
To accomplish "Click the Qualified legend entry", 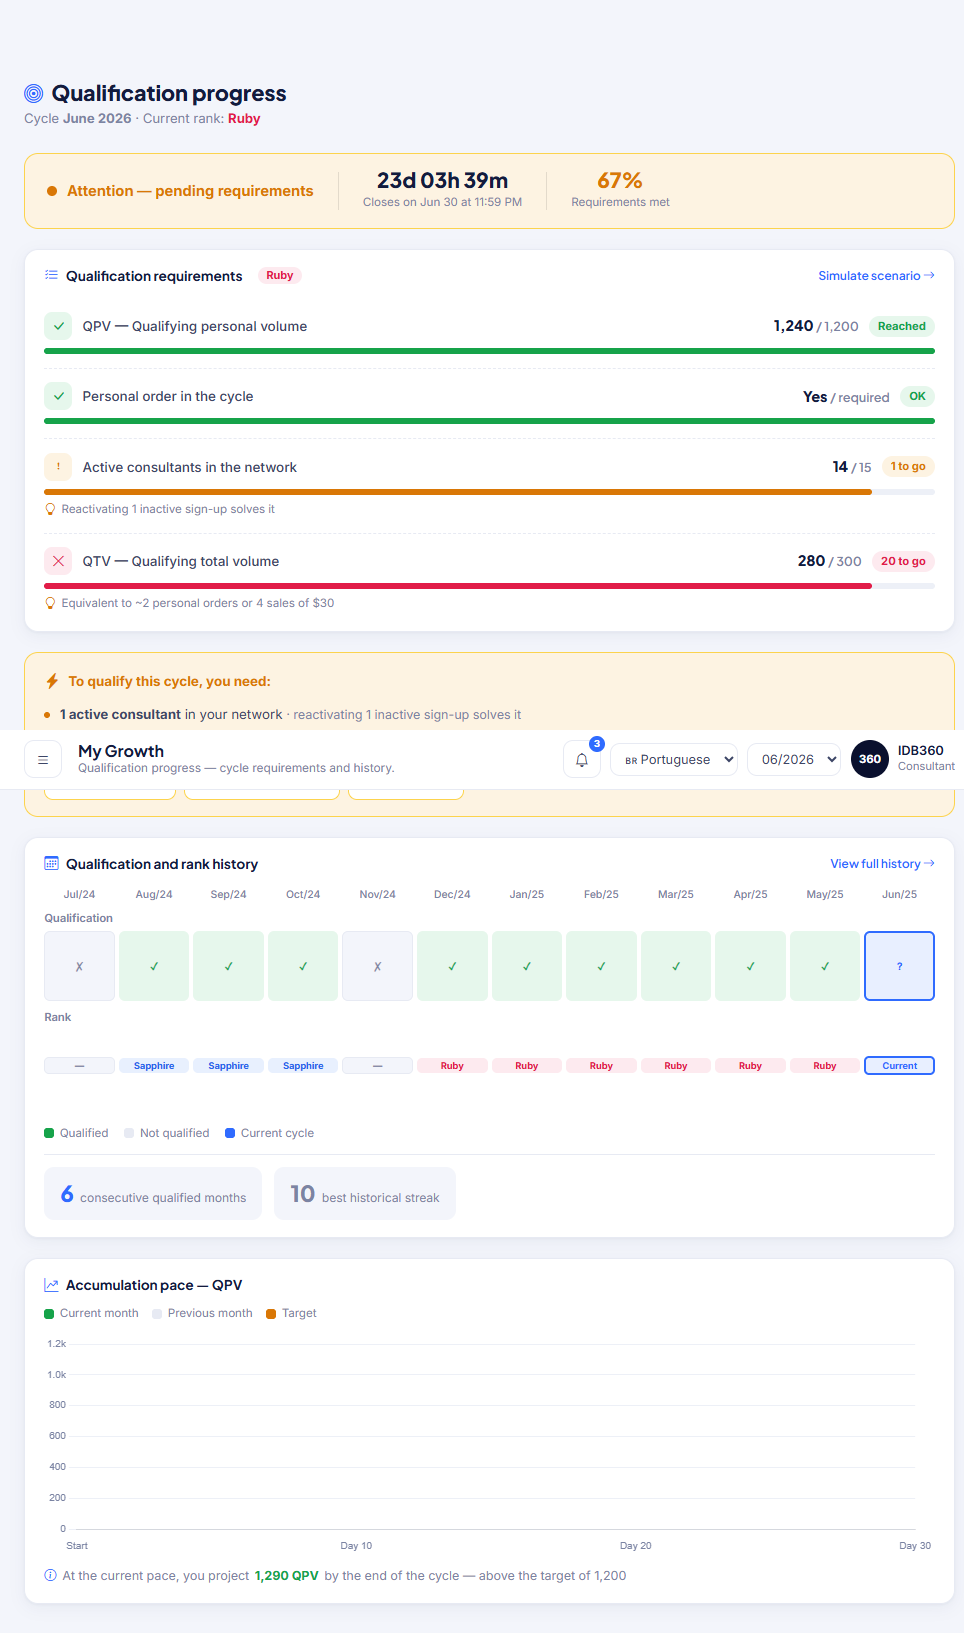I will (76, 1133).
